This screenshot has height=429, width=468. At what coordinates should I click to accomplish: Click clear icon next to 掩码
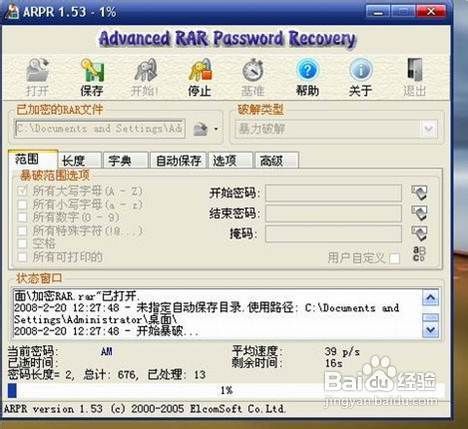click(419, 233)
